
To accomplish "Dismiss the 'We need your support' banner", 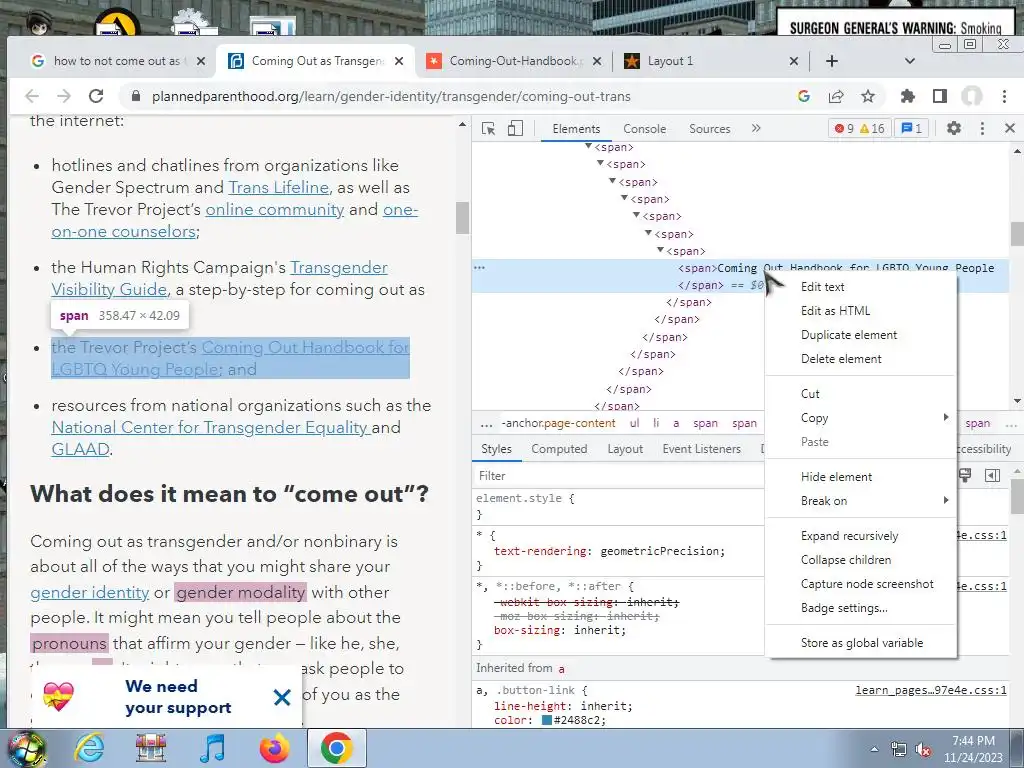I will point(282,697).
